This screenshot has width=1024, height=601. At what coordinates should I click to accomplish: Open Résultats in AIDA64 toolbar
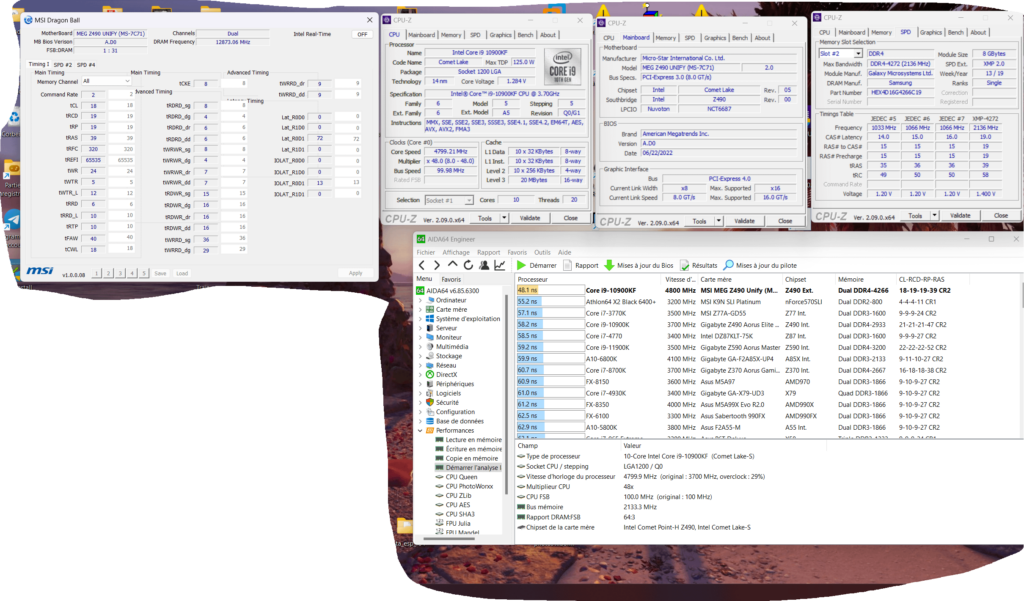(x=698, y=265)
